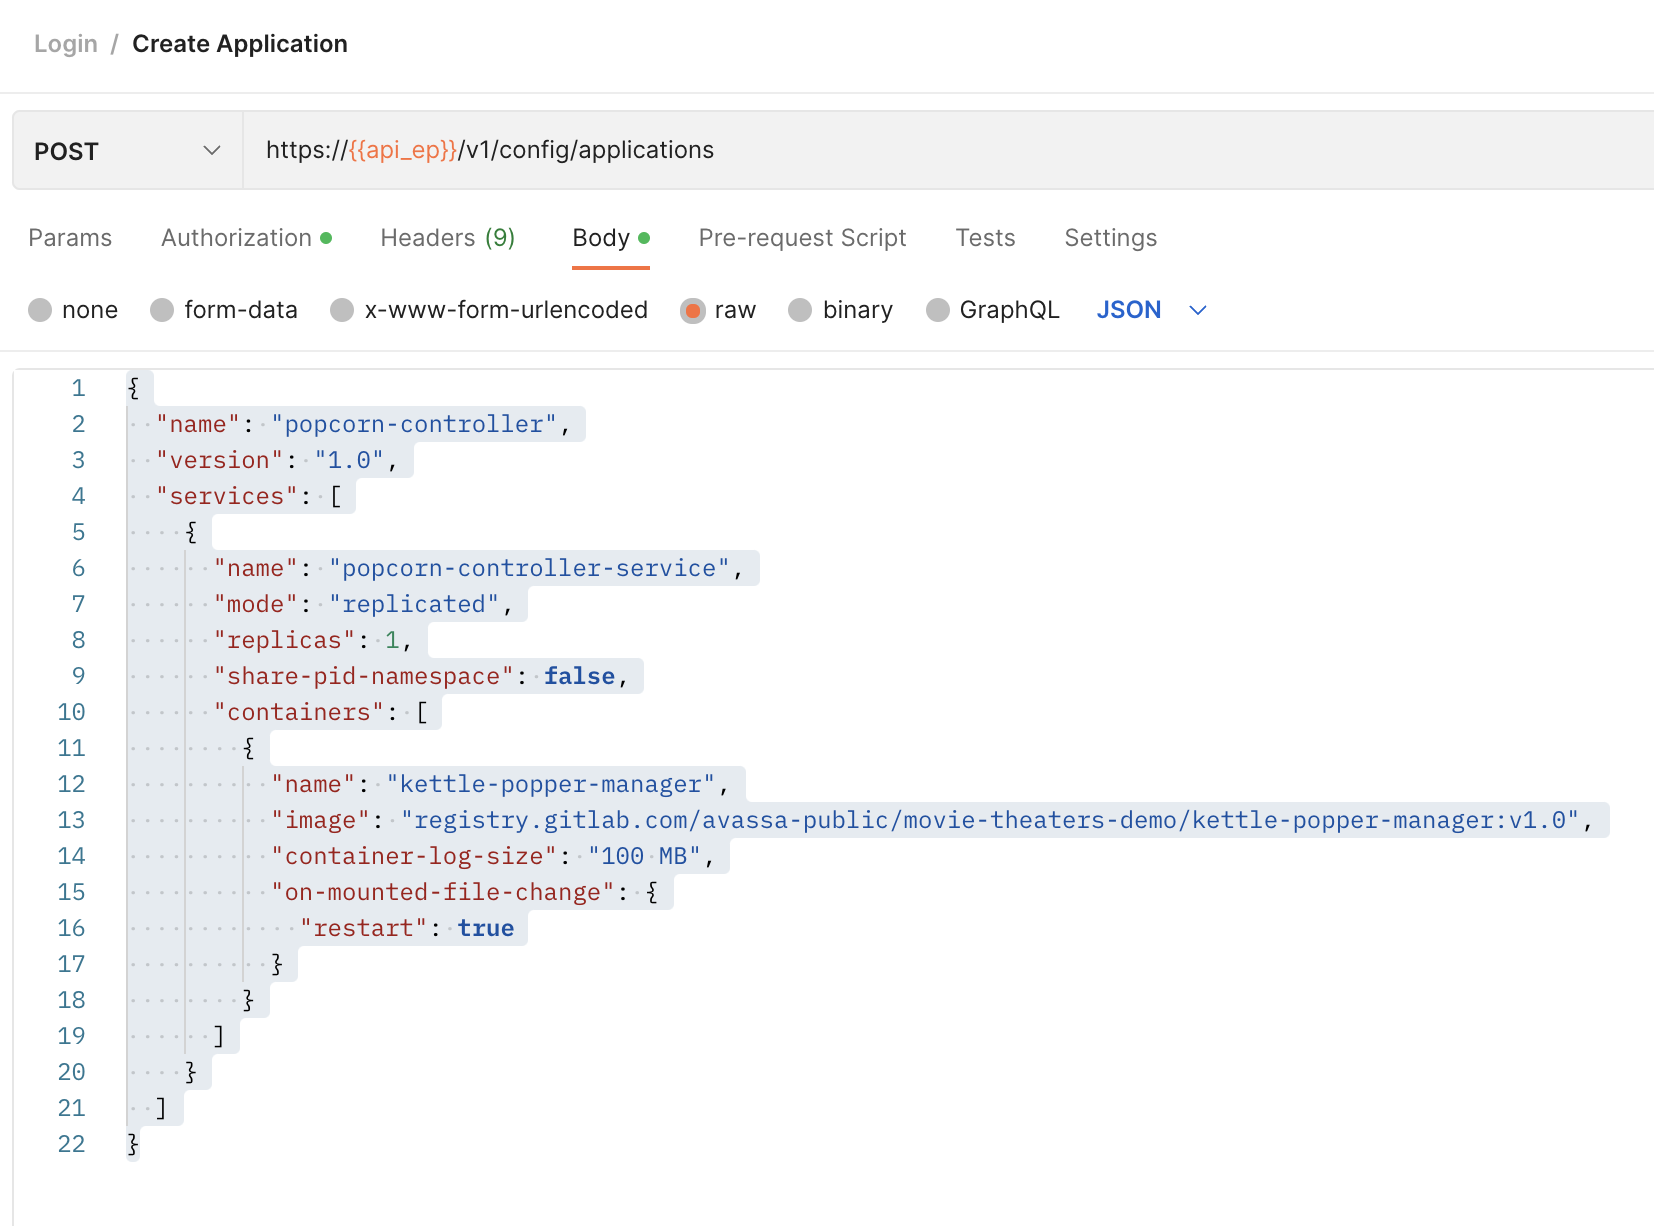Click line number 13 in gutter
The image size is (1654, 1226).
coord(72,820)
